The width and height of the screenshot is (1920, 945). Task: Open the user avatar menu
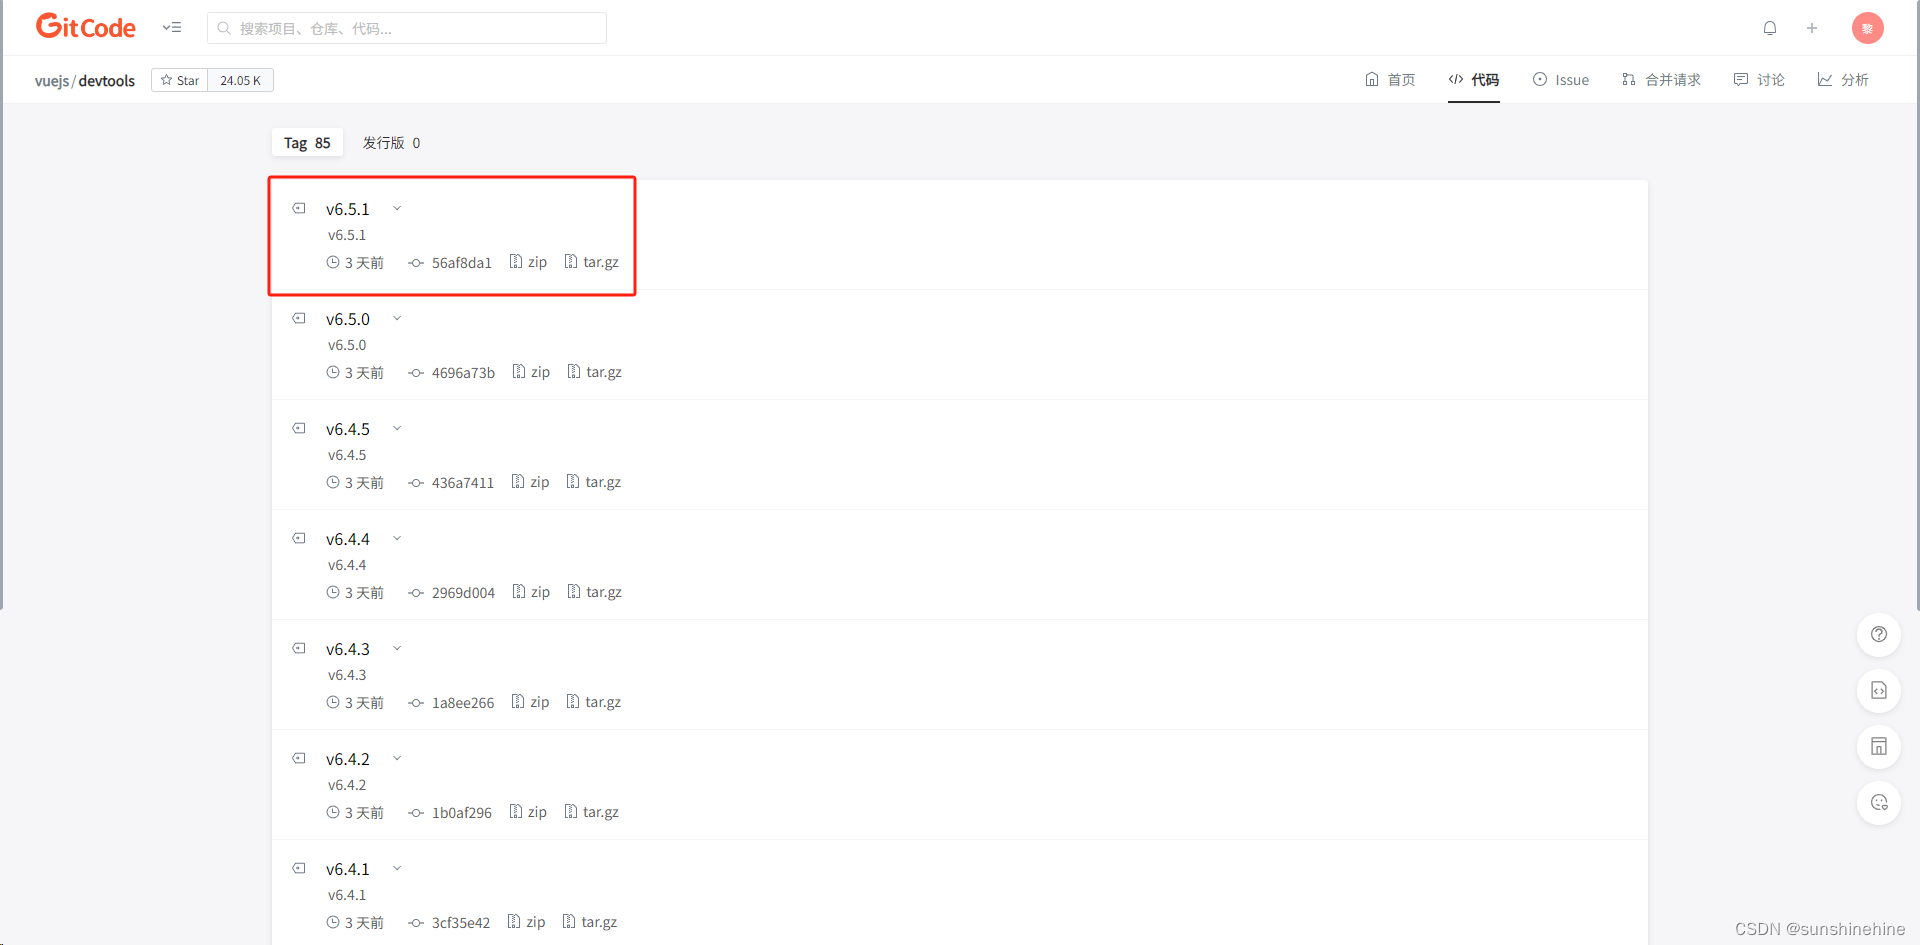click(x=1867, y=28)
